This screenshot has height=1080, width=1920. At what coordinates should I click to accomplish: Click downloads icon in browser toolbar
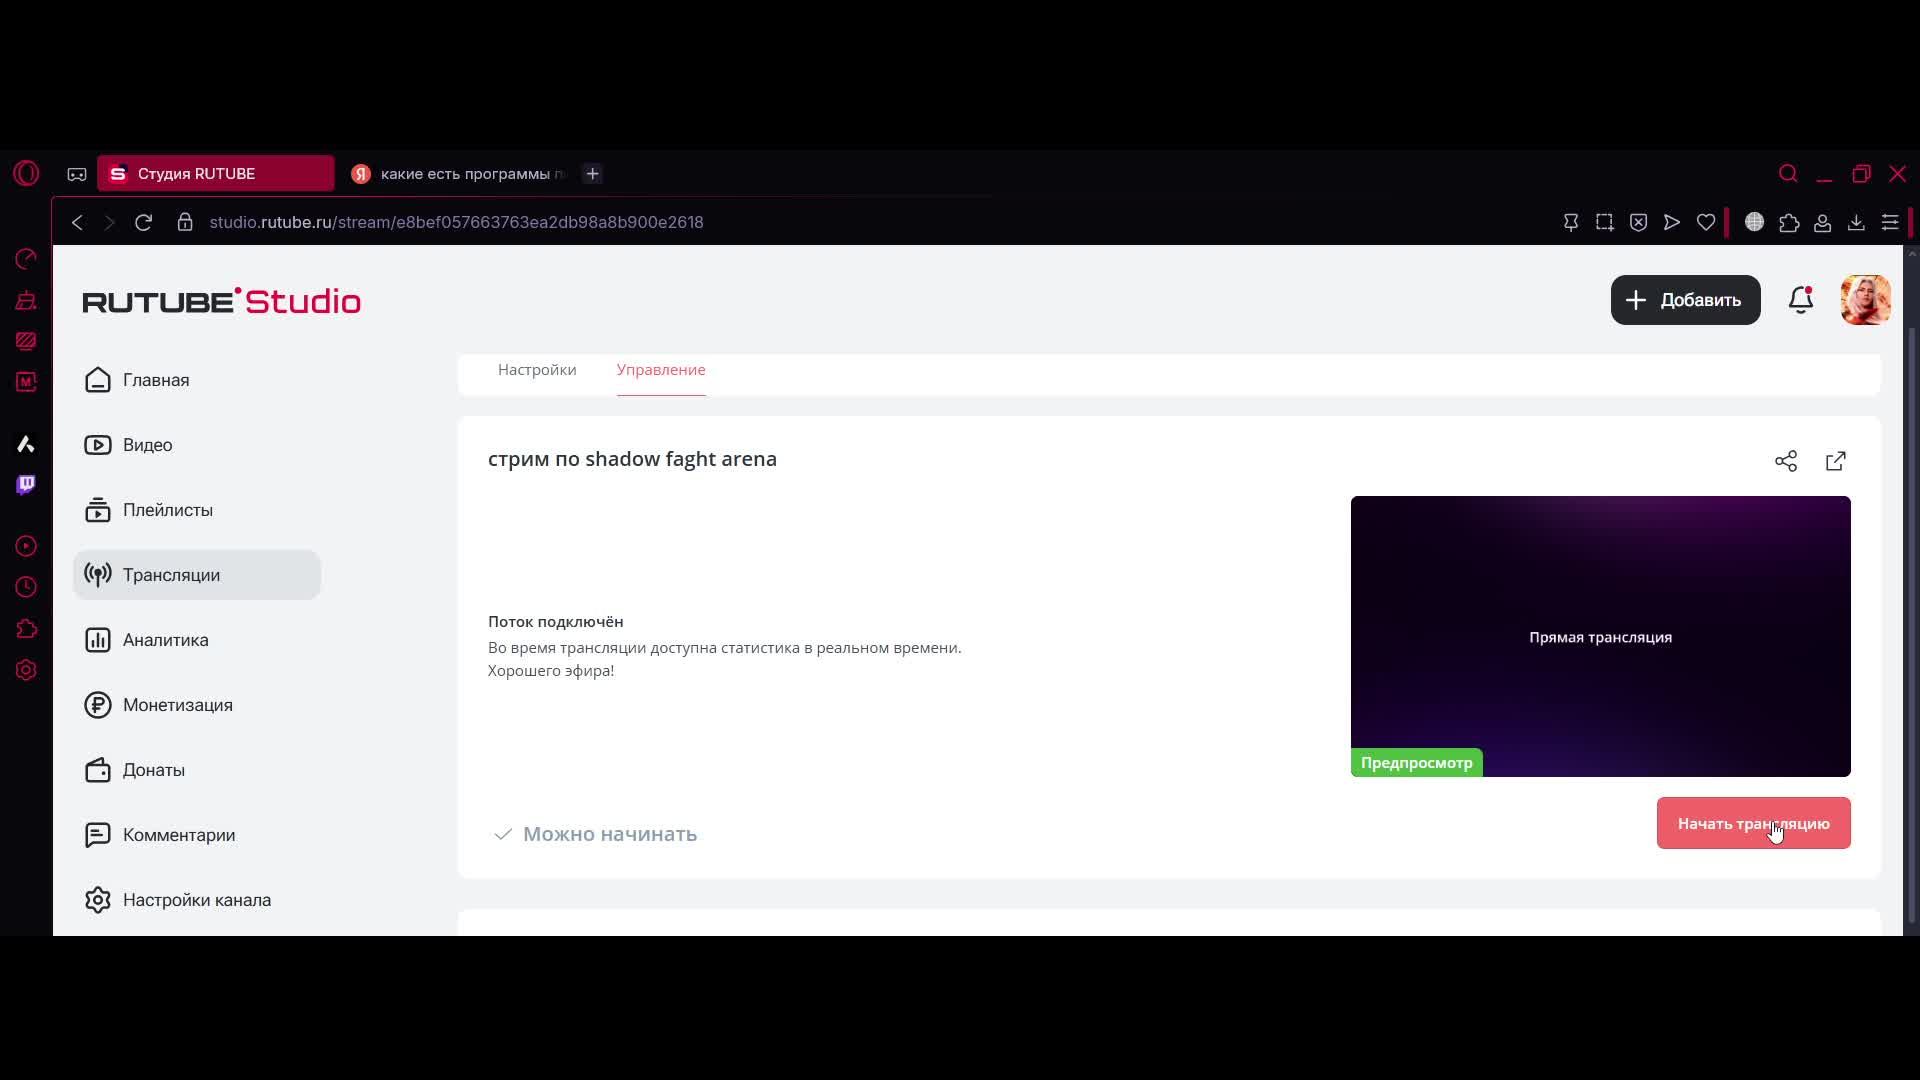pos(1856,222)
